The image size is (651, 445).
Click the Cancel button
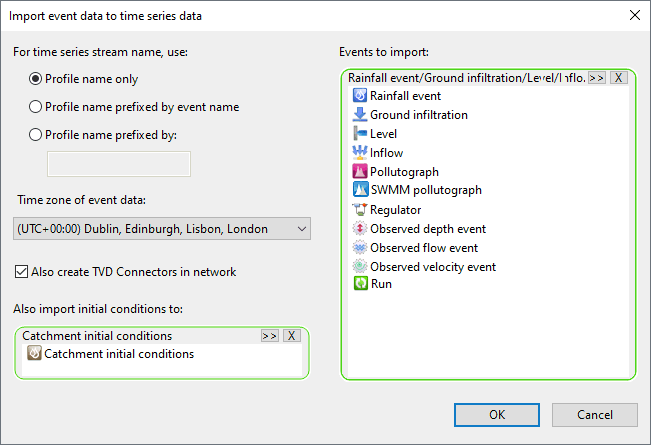click(594, 414)
